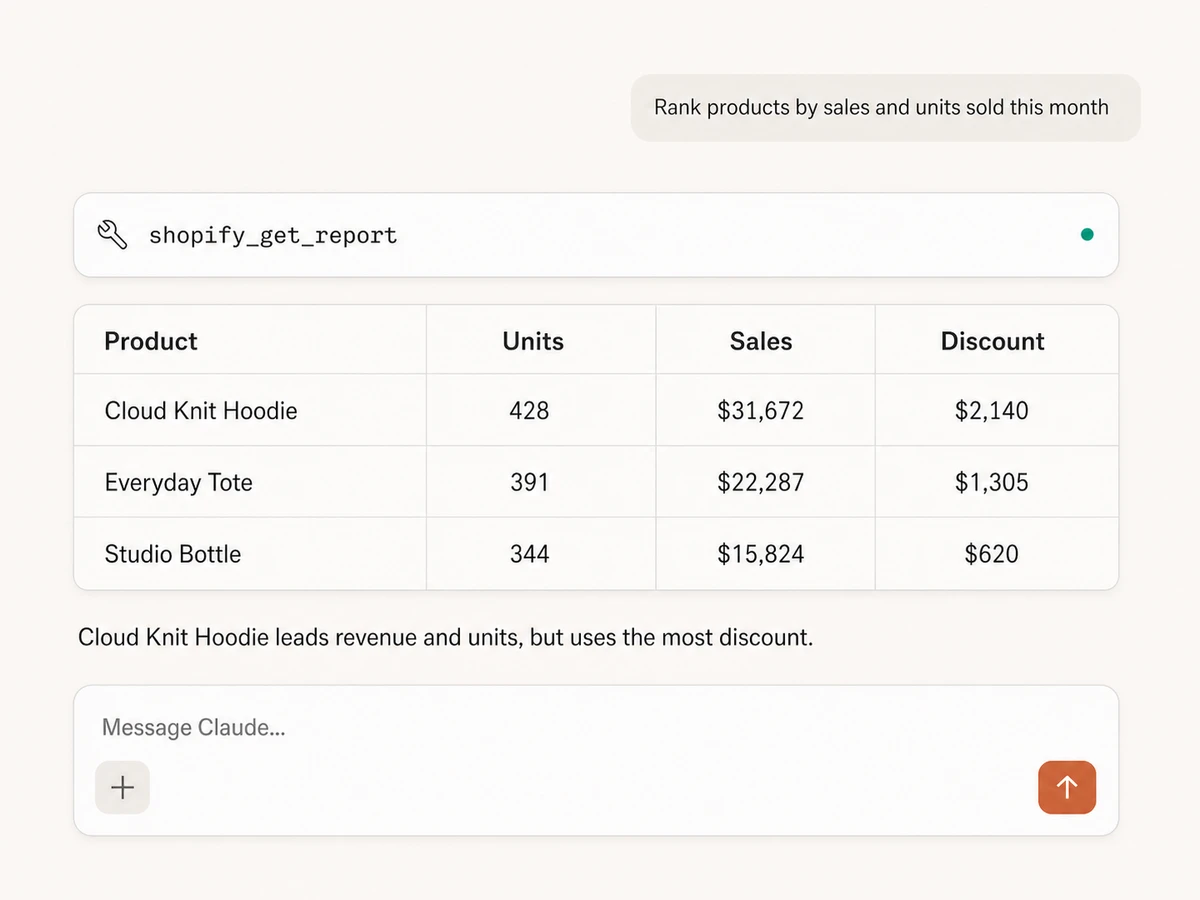Image resolution: width=1200 pixels, height=900 pixels.
Task: Open attachments with the plus button
Action: [x=122, y=787]
